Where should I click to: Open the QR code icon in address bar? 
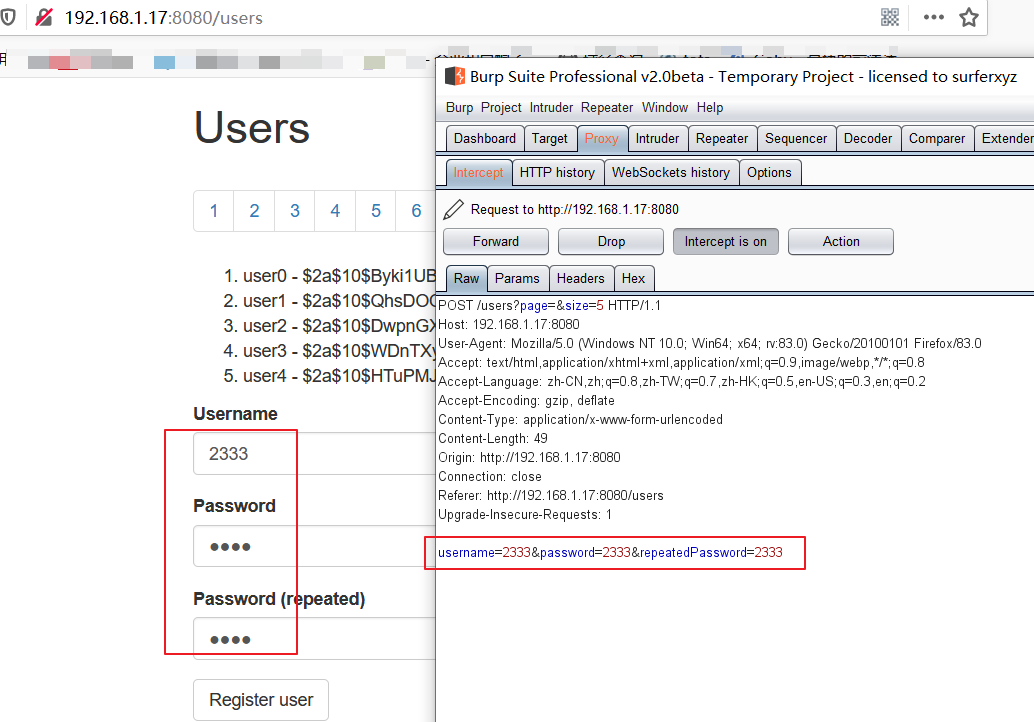(x=890, y=17)
